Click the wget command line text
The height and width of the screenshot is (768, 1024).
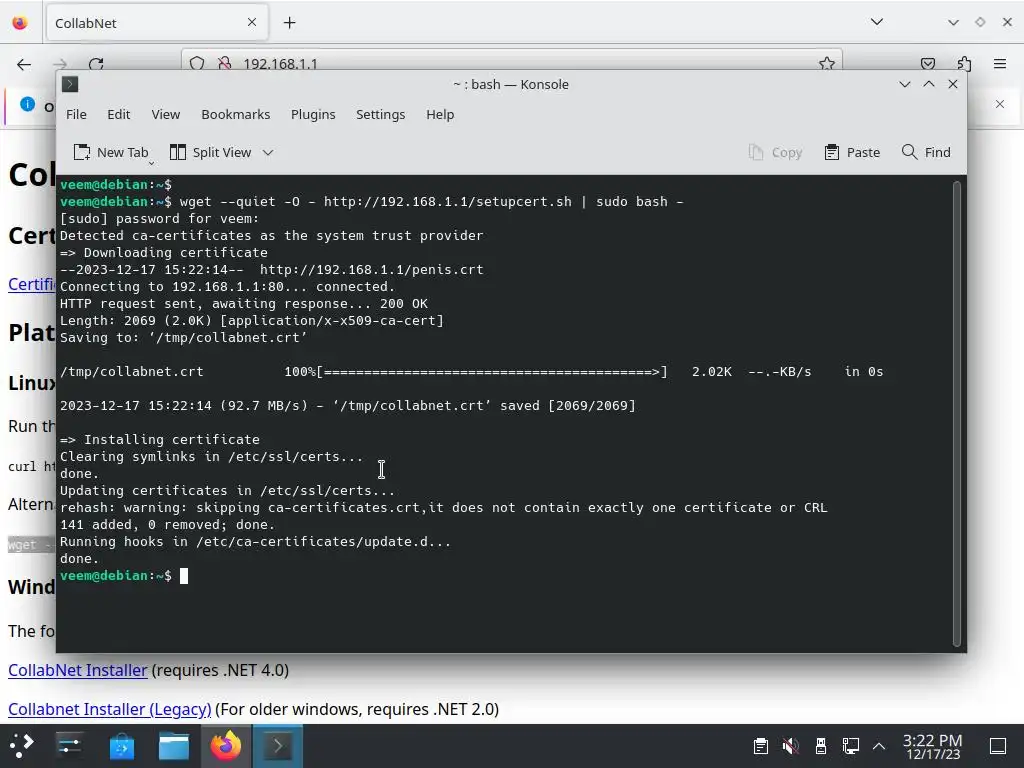point(431,202)
